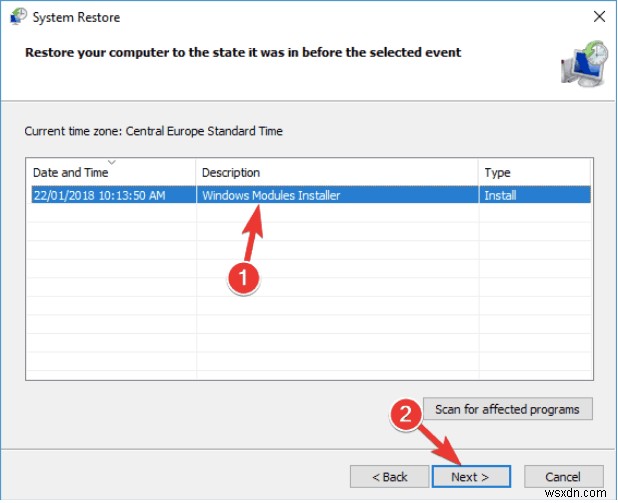The height and width of the screenshot is (503, 618).
Task: Click the System Restore title bar icon
Action: click(x=18, y=17)
